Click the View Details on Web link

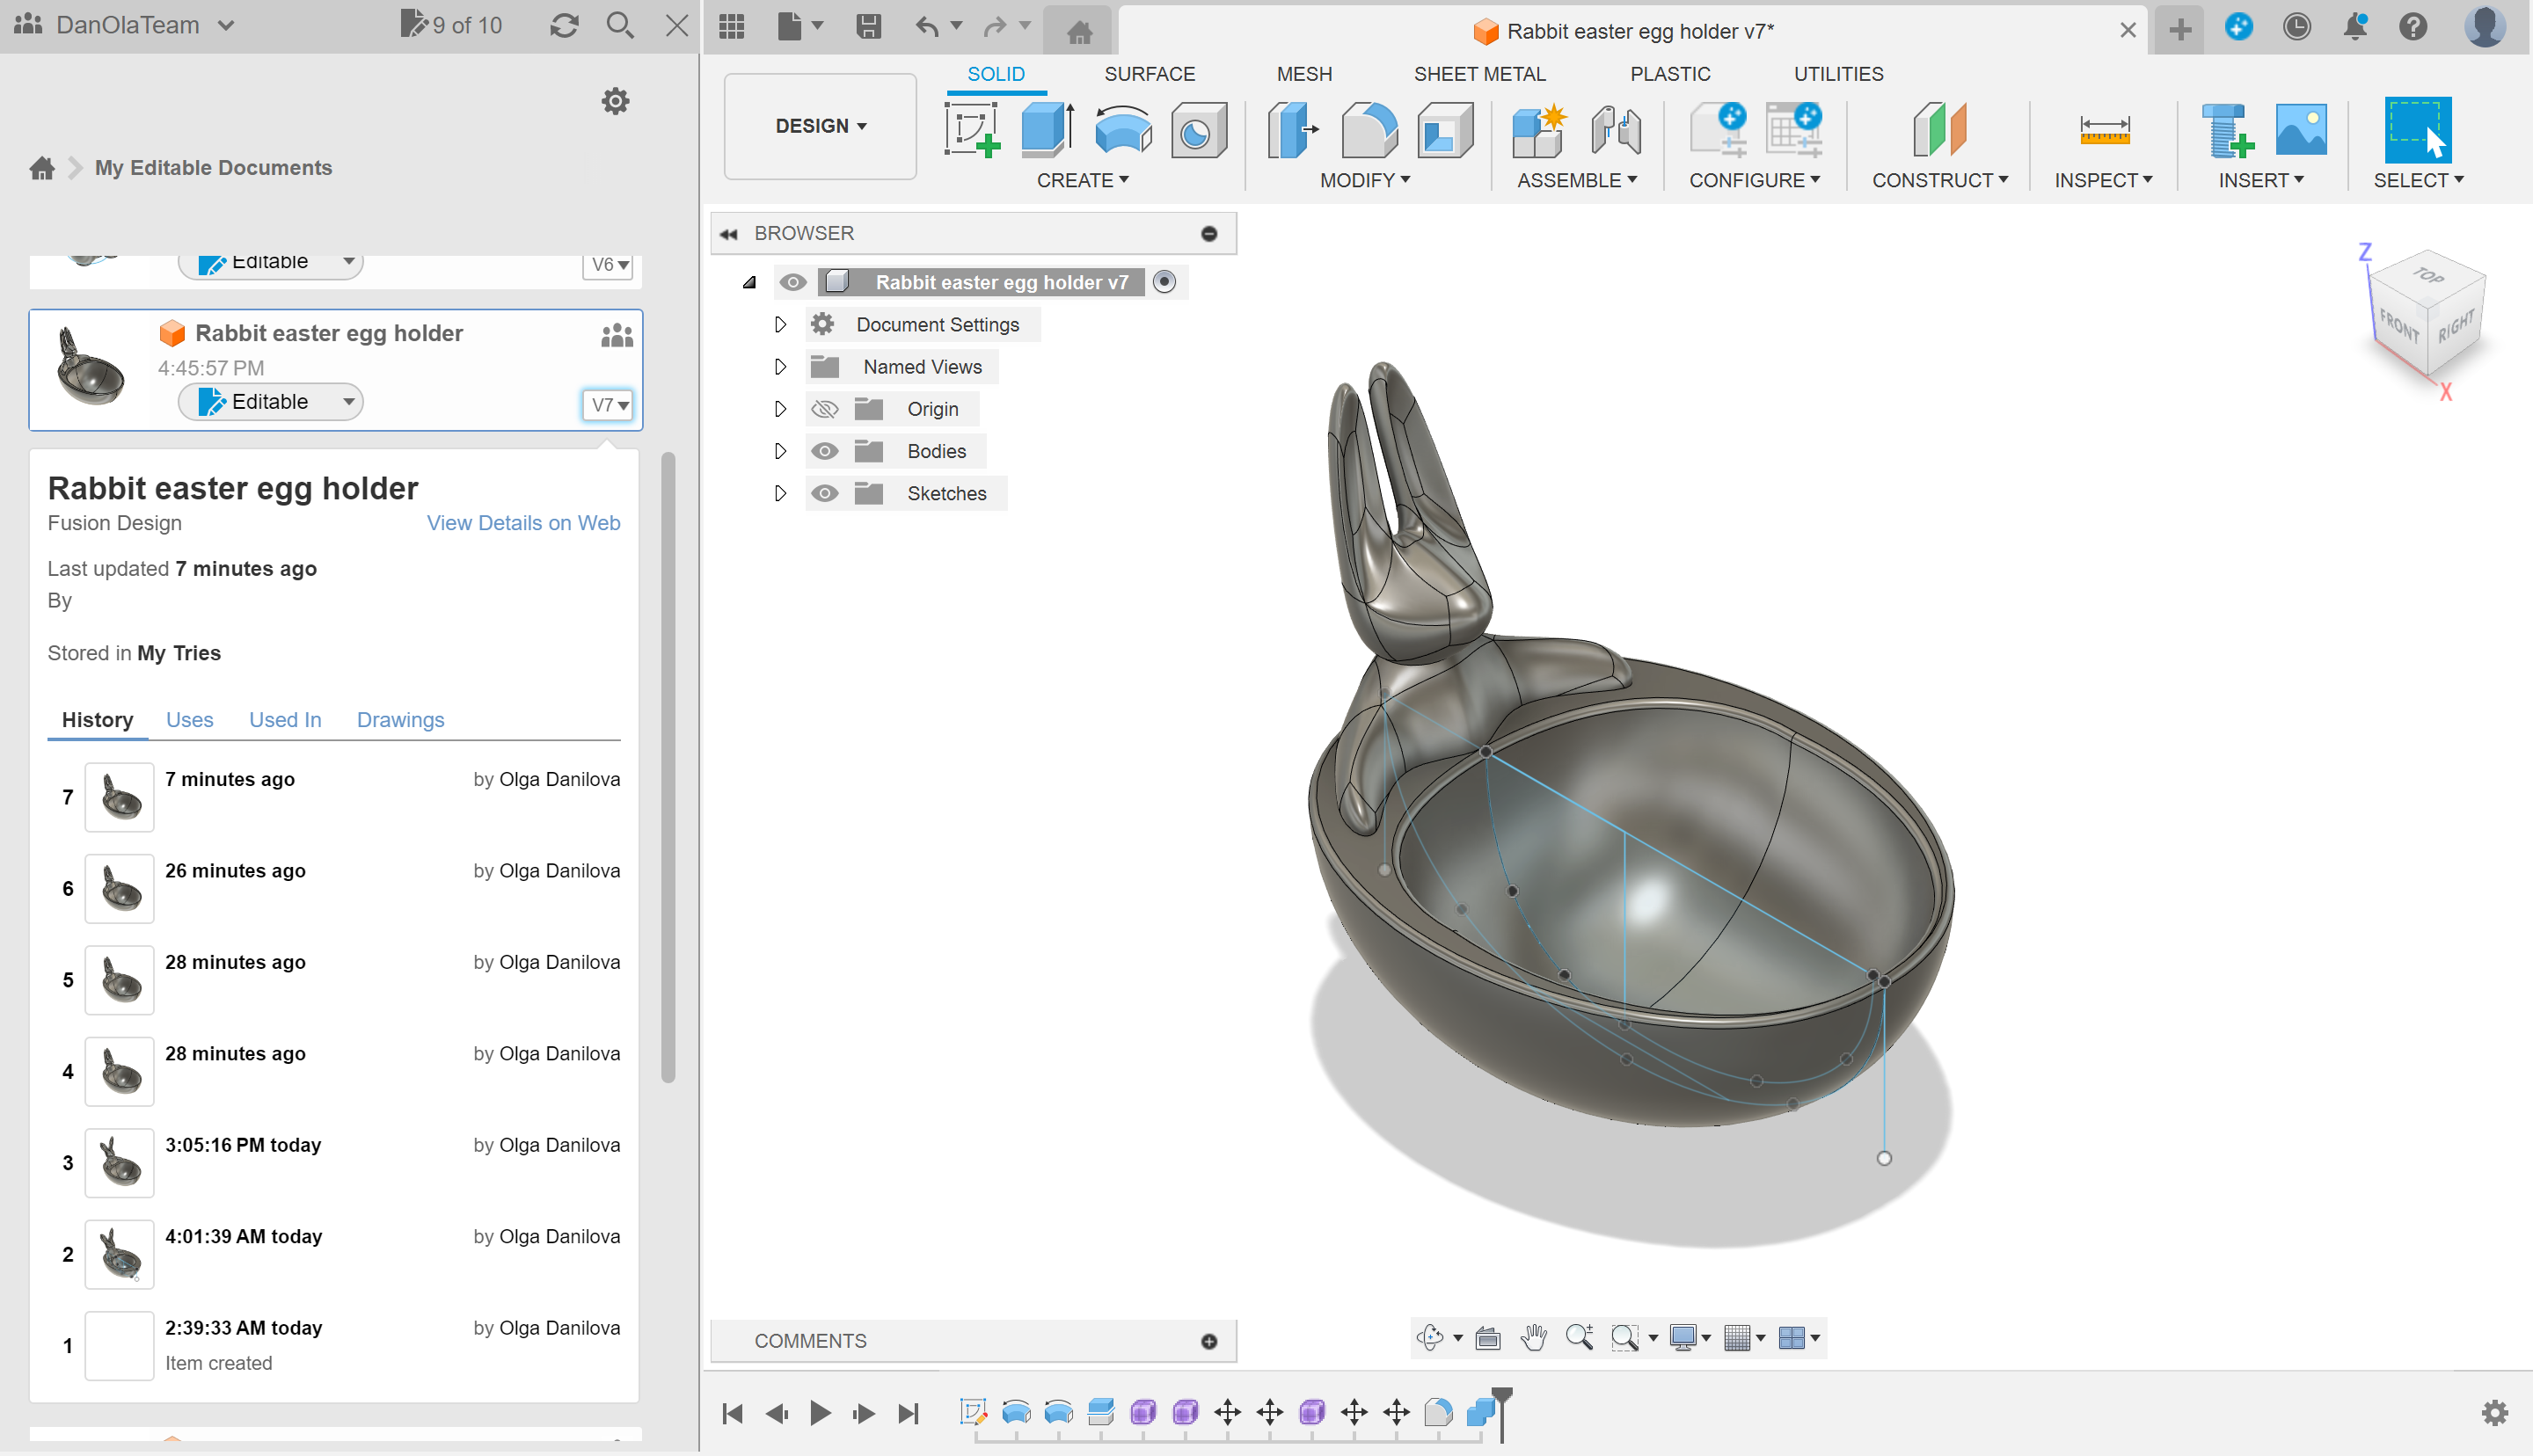pyautogui.click(x=523, y=523)
